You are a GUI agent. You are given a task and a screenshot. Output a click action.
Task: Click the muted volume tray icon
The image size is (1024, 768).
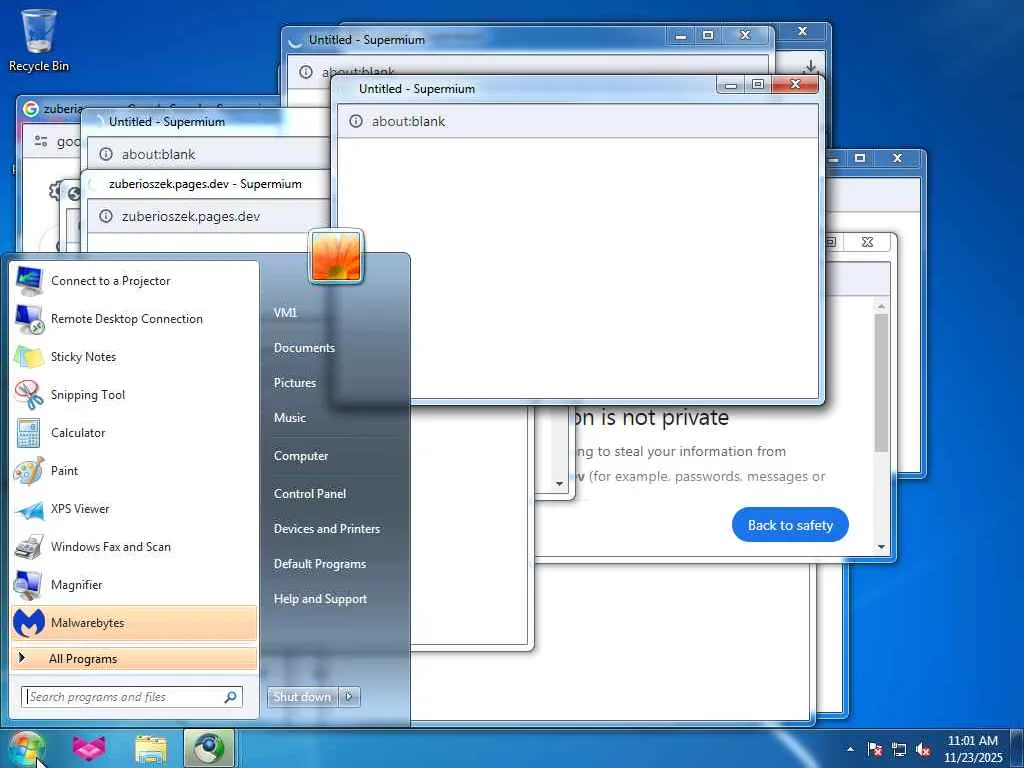click(923, 749)
